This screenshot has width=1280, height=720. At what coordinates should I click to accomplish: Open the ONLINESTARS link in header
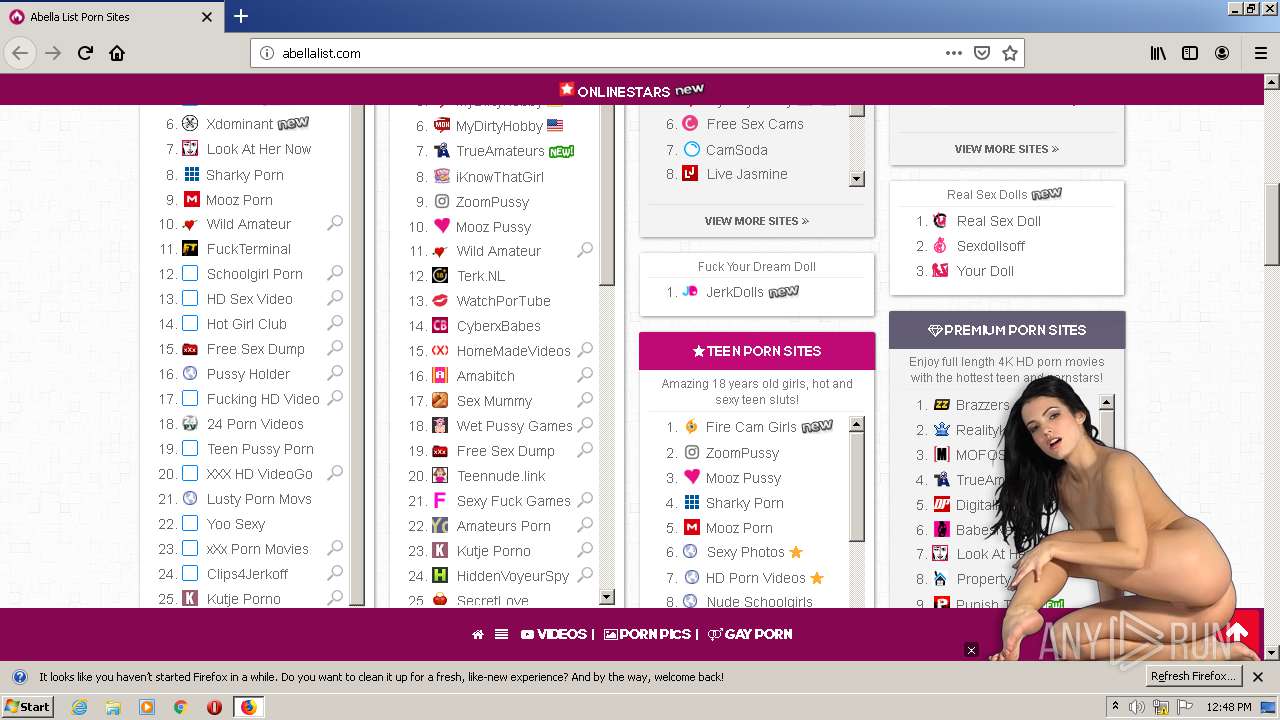pyautogui.click(x=632, y=91)
